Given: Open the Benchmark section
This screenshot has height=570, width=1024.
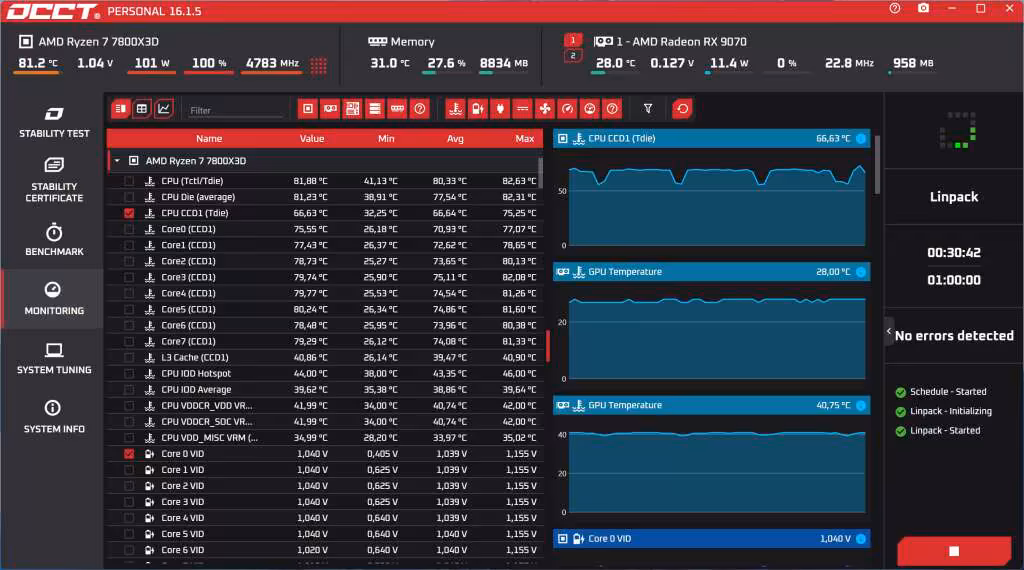Looking at the screenshot, I should [x=54, y=240].
